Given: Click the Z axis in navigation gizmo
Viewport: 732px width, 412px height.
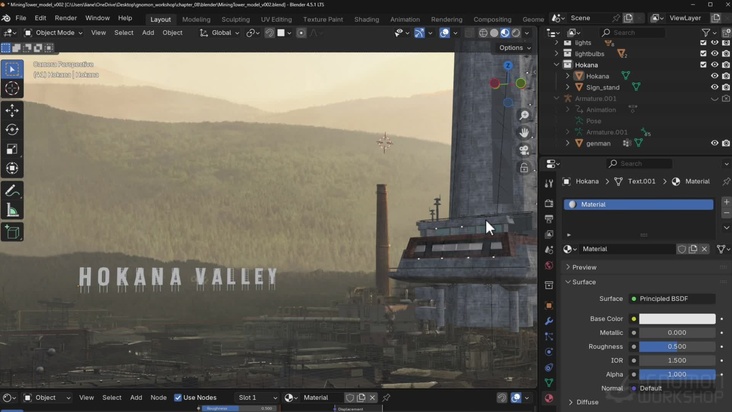Looking at the screenshot, I should (508, 66).
